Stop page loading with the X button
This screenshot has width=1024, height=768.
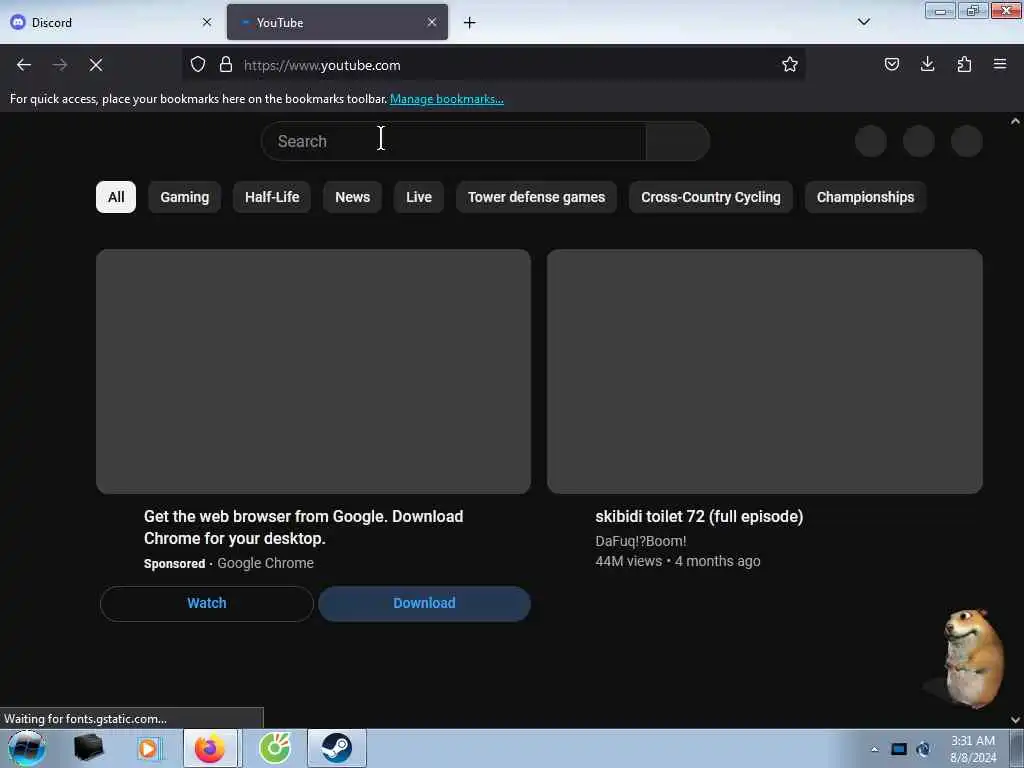[x=96, y=65]
